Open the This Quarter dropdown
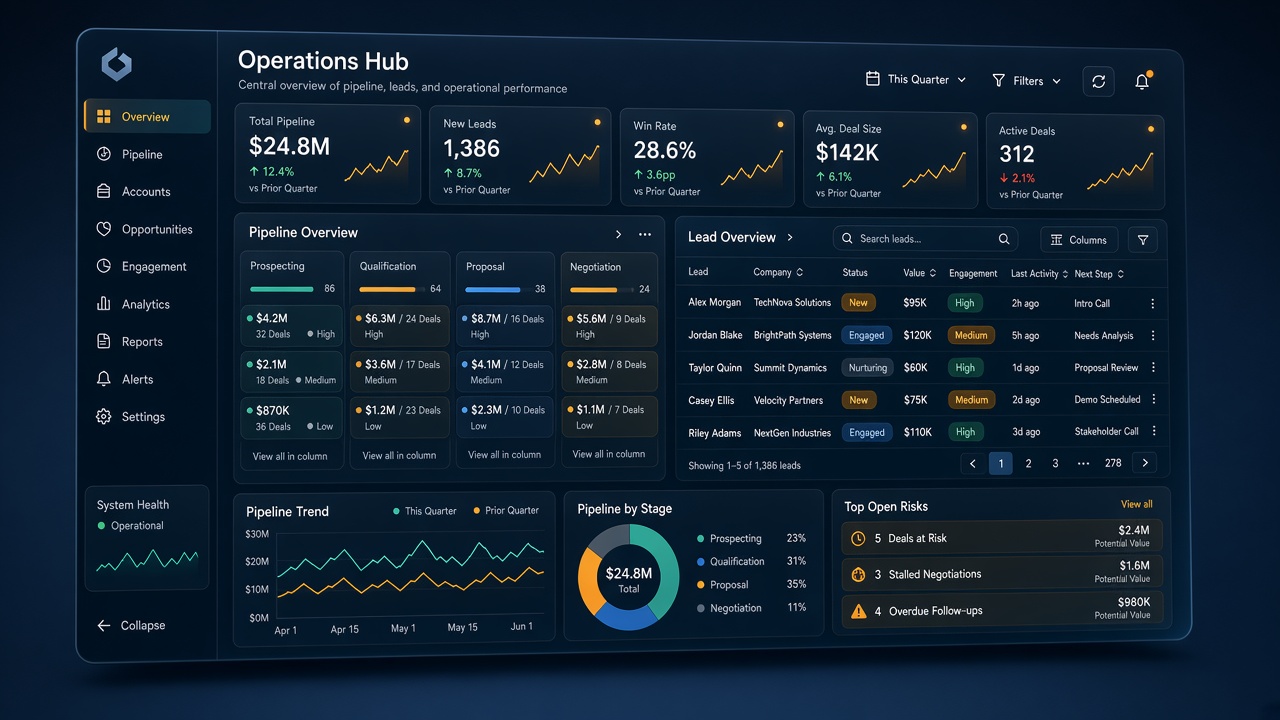The height and width of the screenshot is (720, 1280). coord(917,79)
